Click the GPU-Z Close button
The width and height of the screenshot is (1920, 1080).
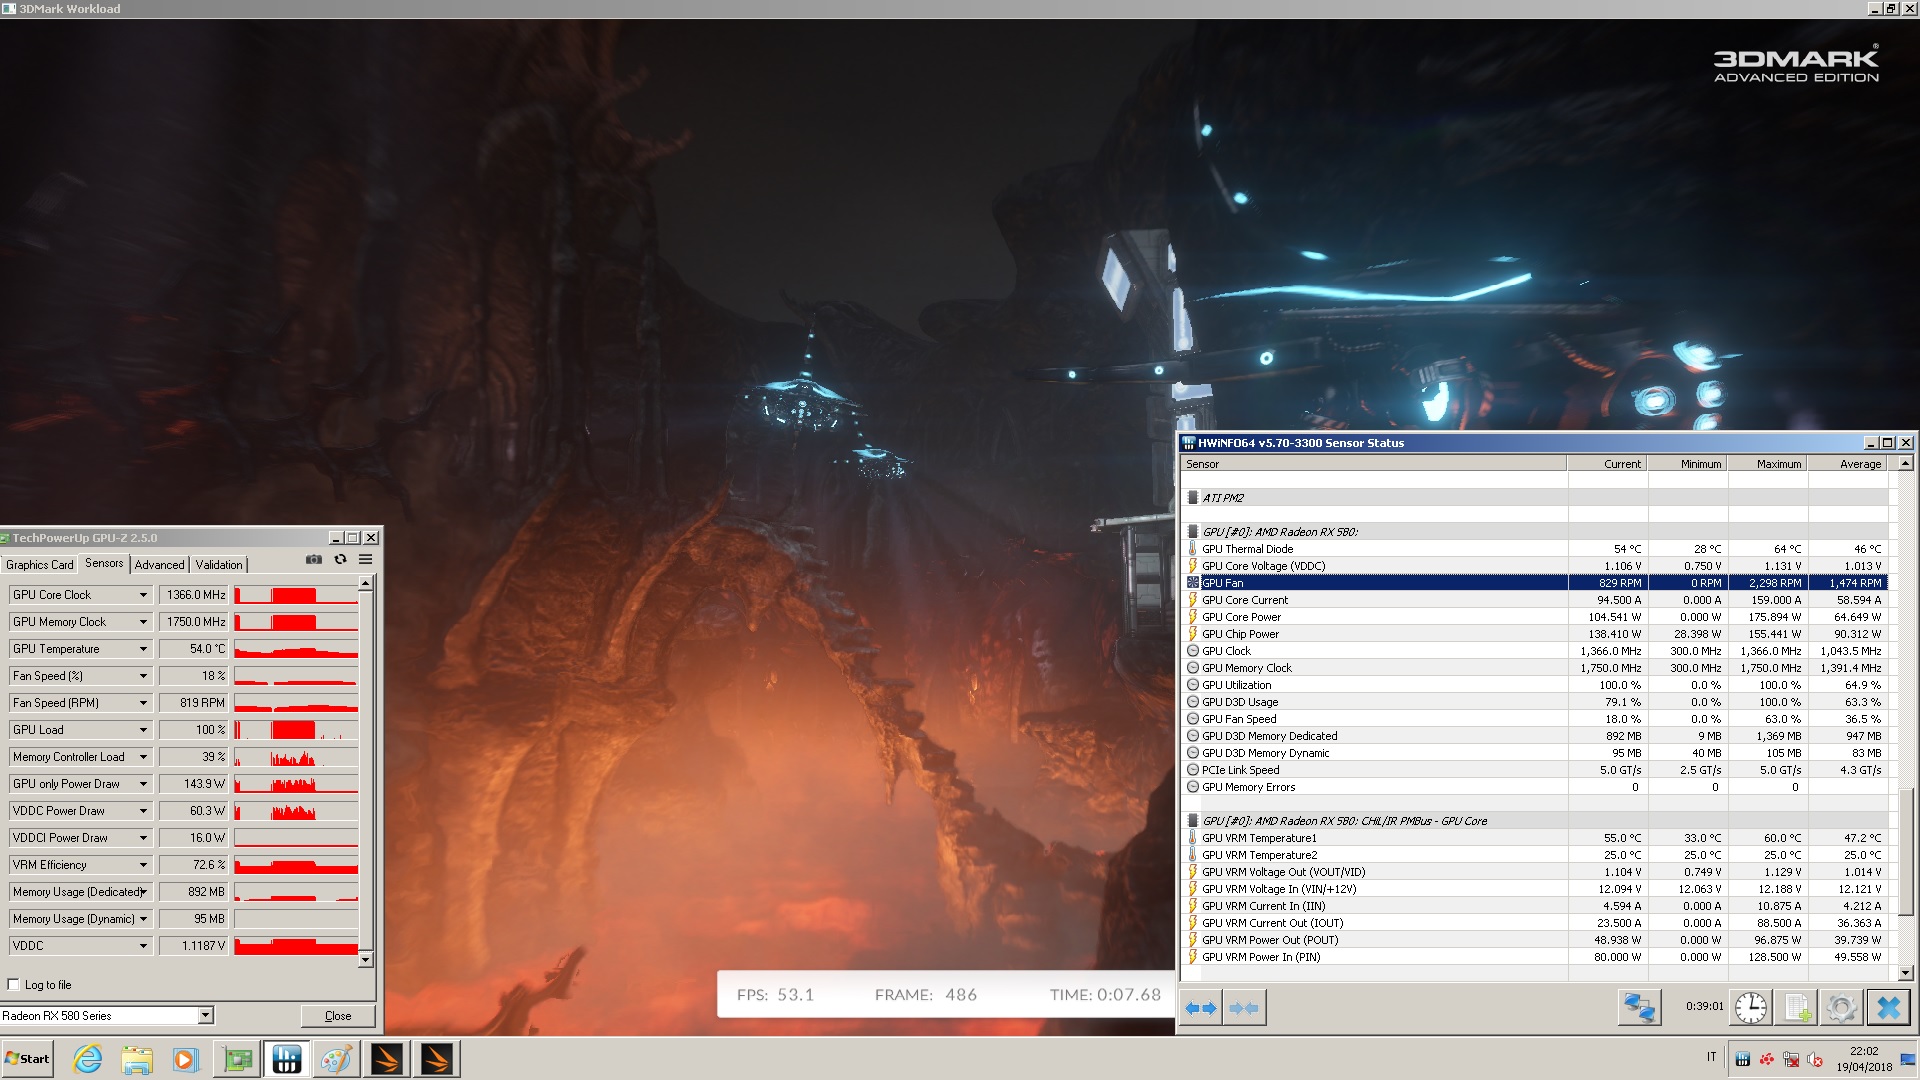pos(338,1016)
